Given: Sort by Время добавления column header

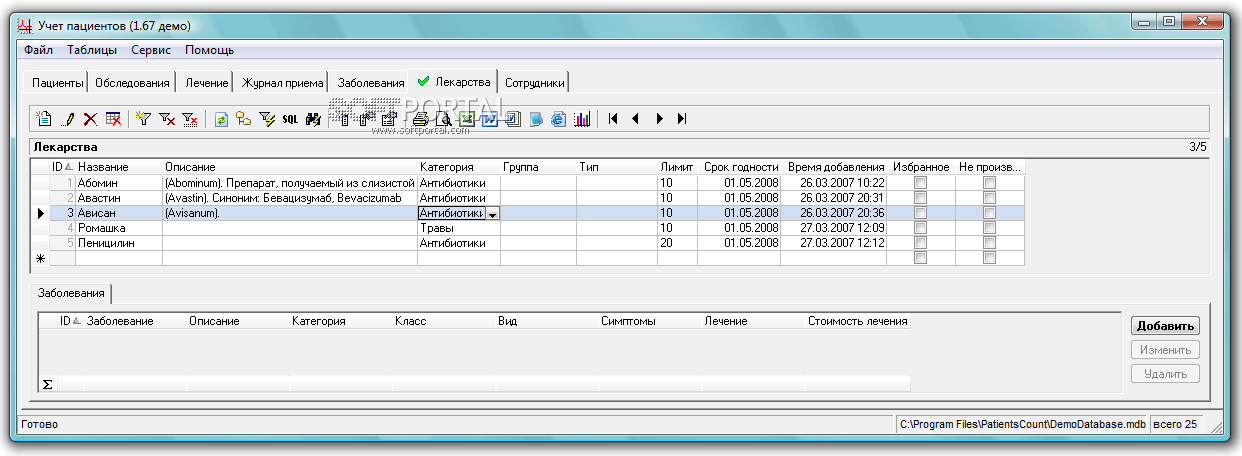Looking at the screenshot, I should point(834,167).
